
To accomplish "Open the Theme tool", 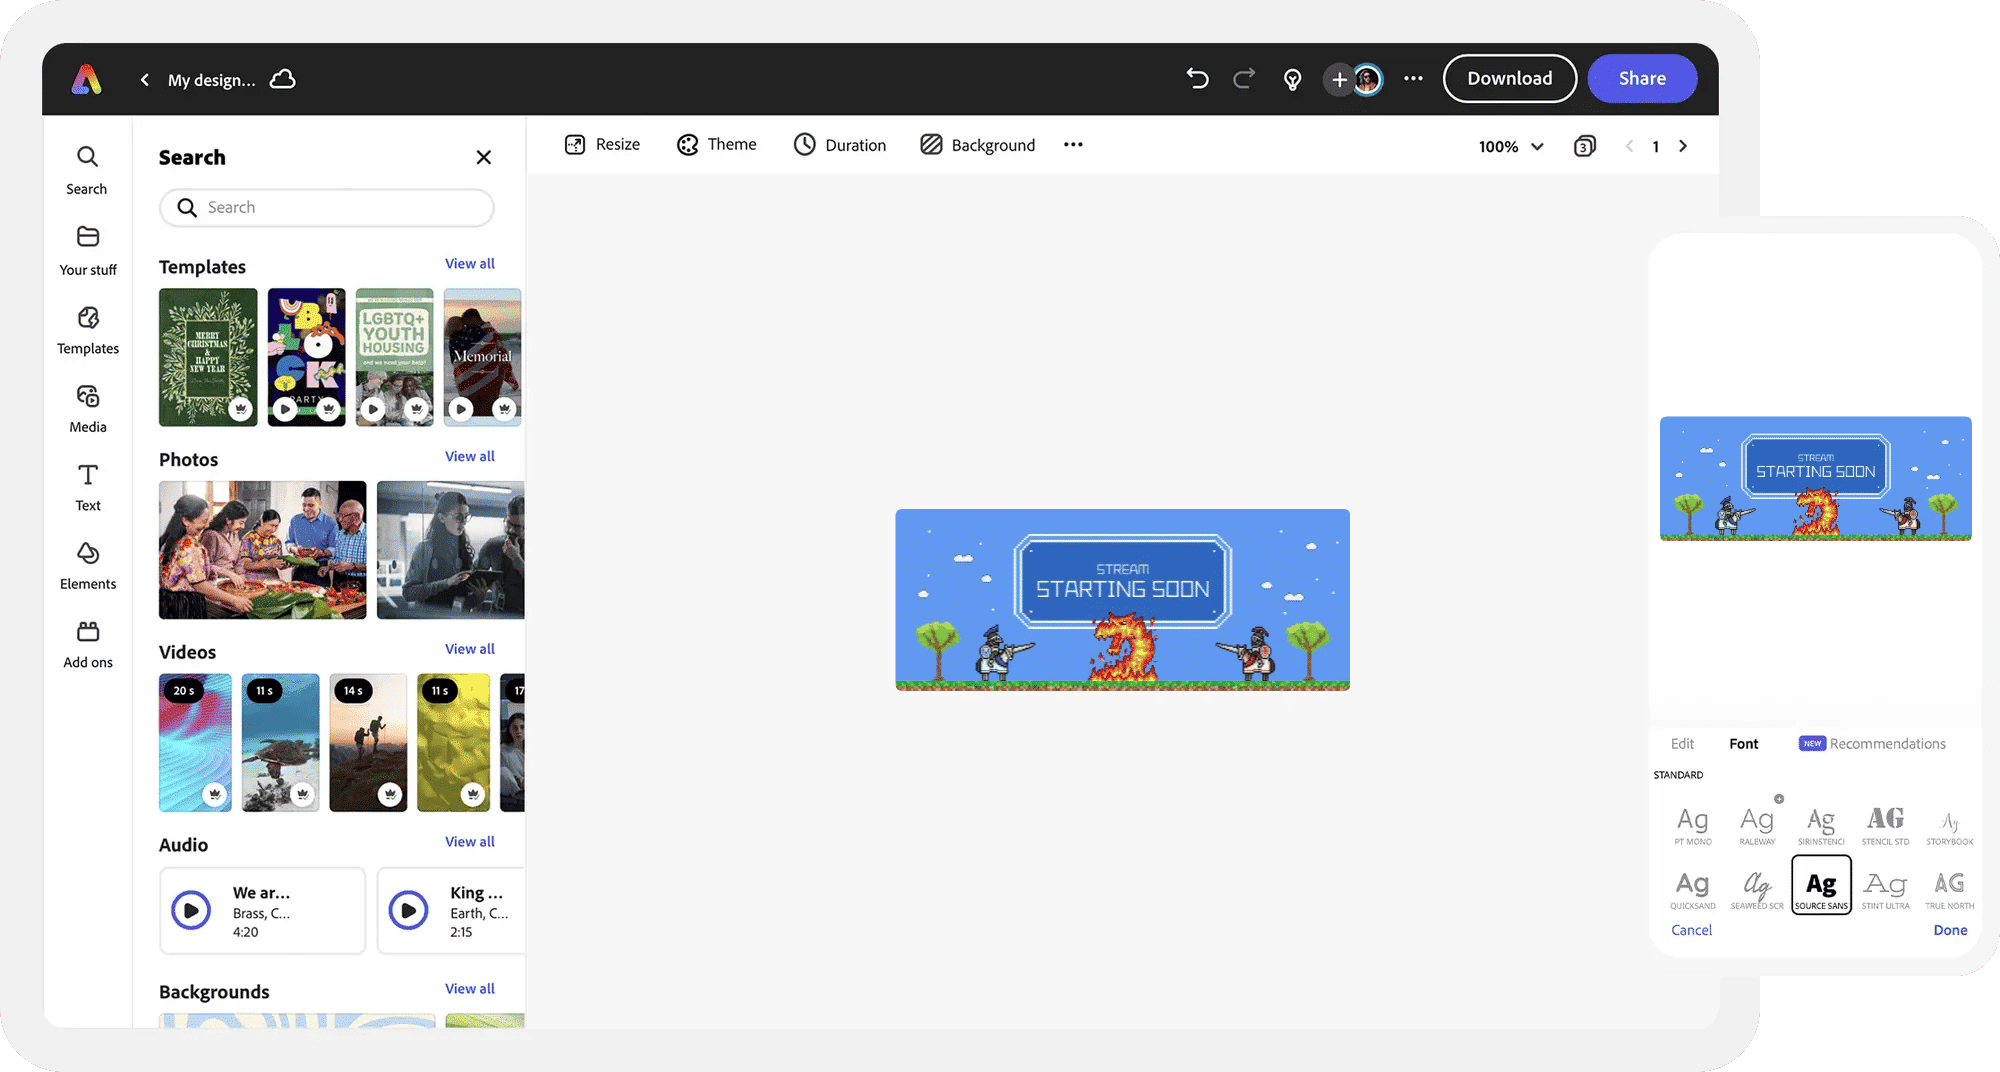I will click(x=717, y=144).
